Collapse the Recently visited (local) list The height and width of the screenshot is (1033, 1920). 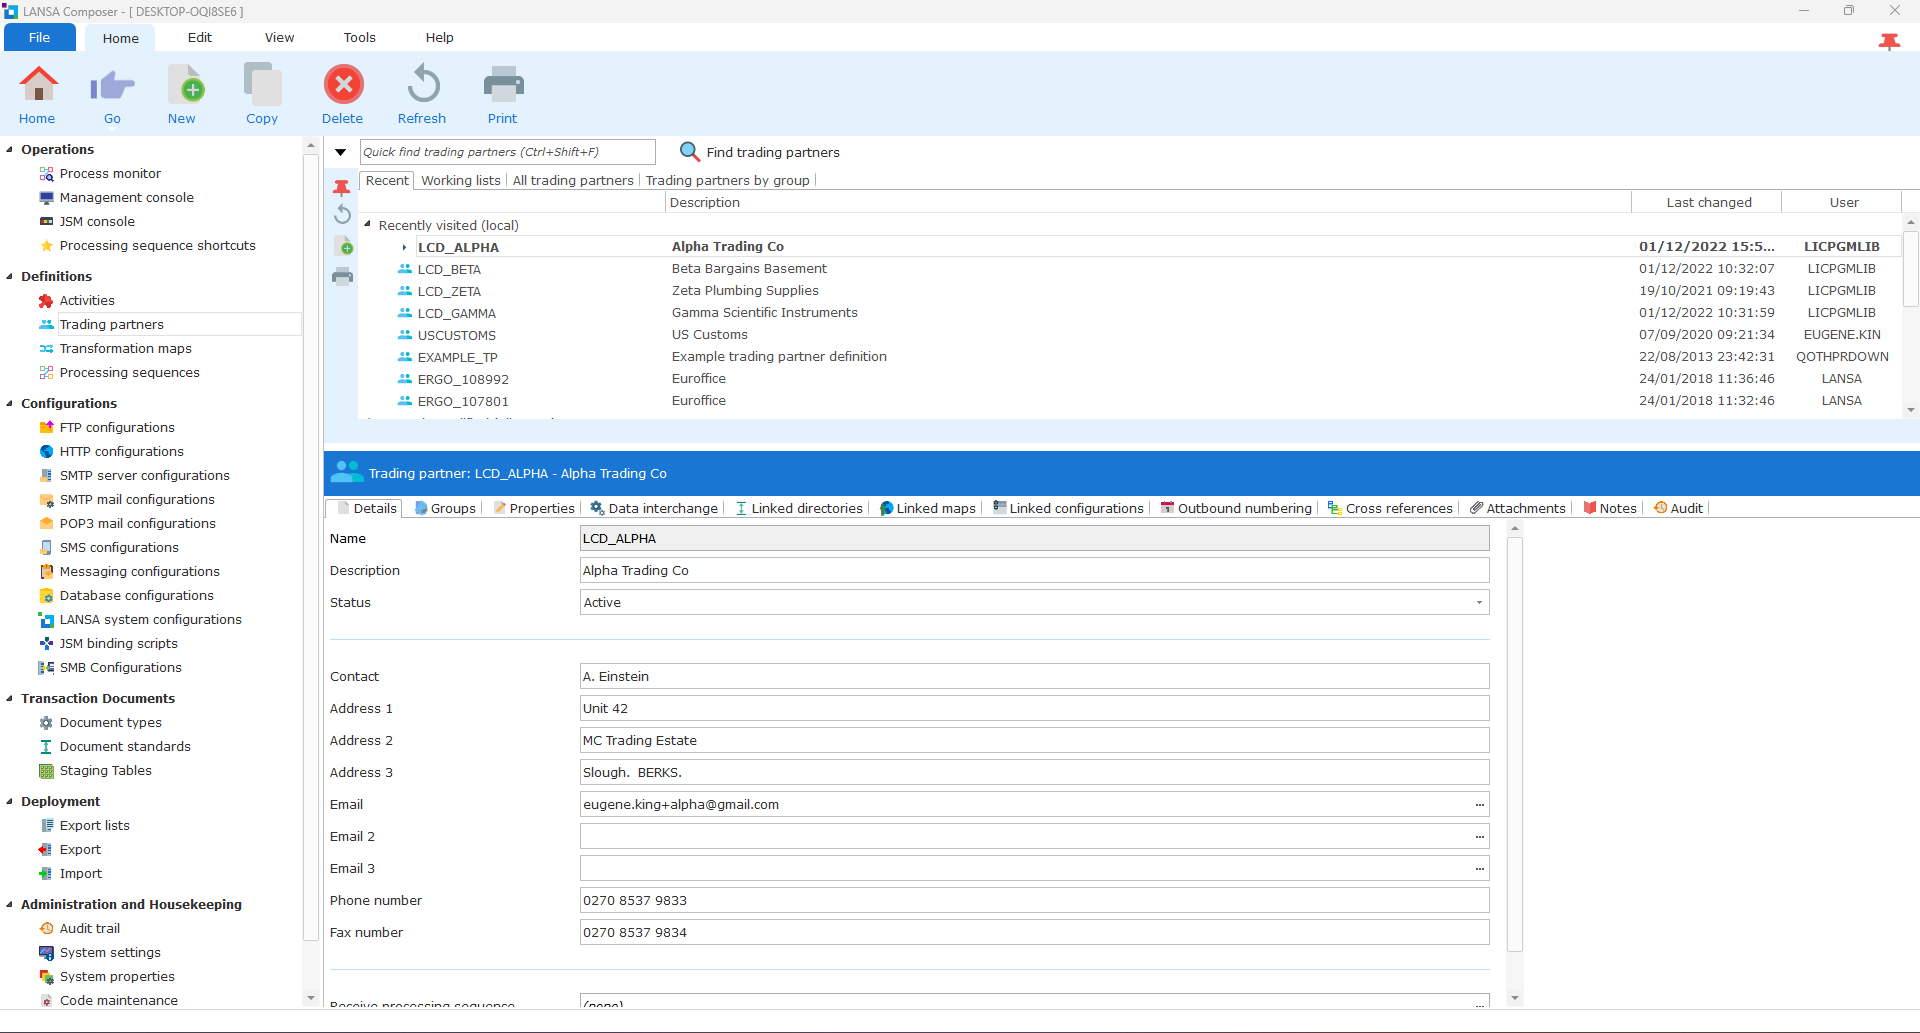tap(368, 225)
